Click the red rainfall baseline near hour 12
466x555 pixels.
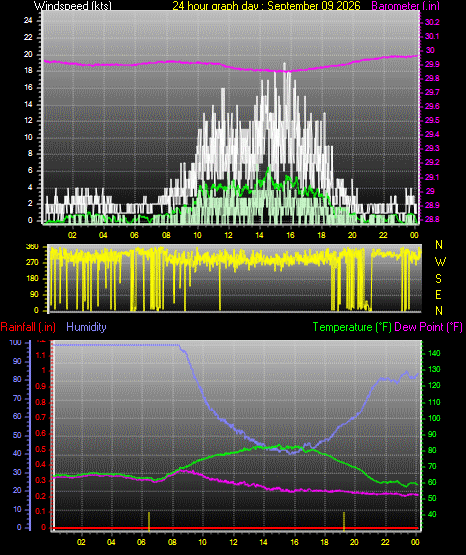(234, 528)
